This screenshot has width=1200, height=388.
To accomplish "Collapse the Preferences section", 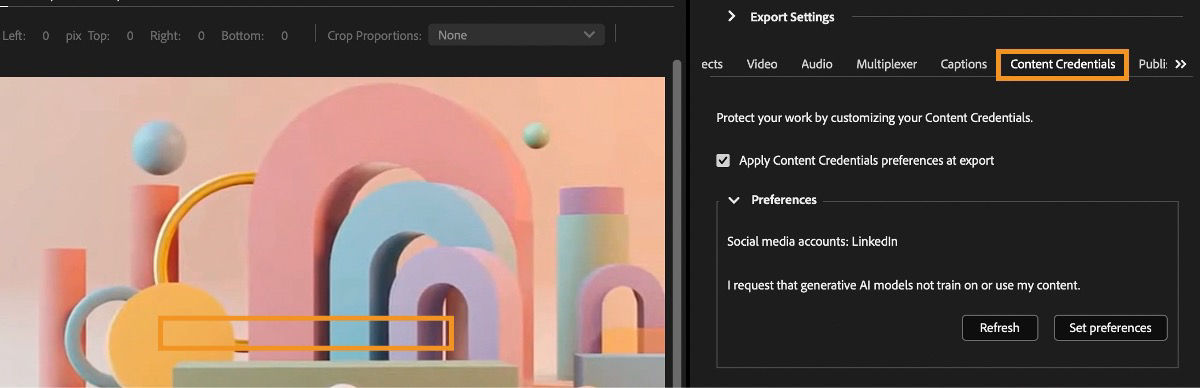I will [734, 200].
